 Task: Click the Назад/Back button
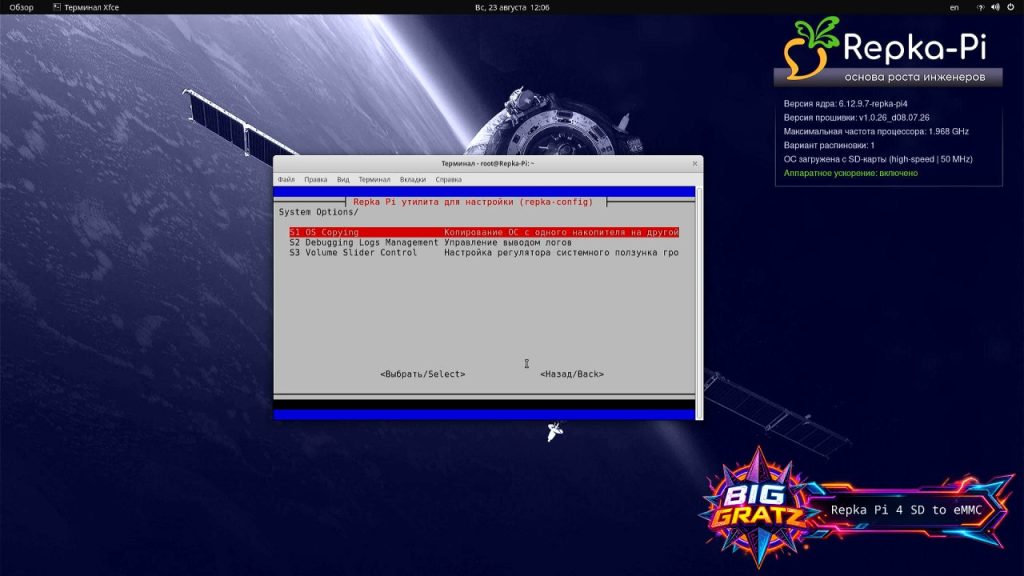572,374
